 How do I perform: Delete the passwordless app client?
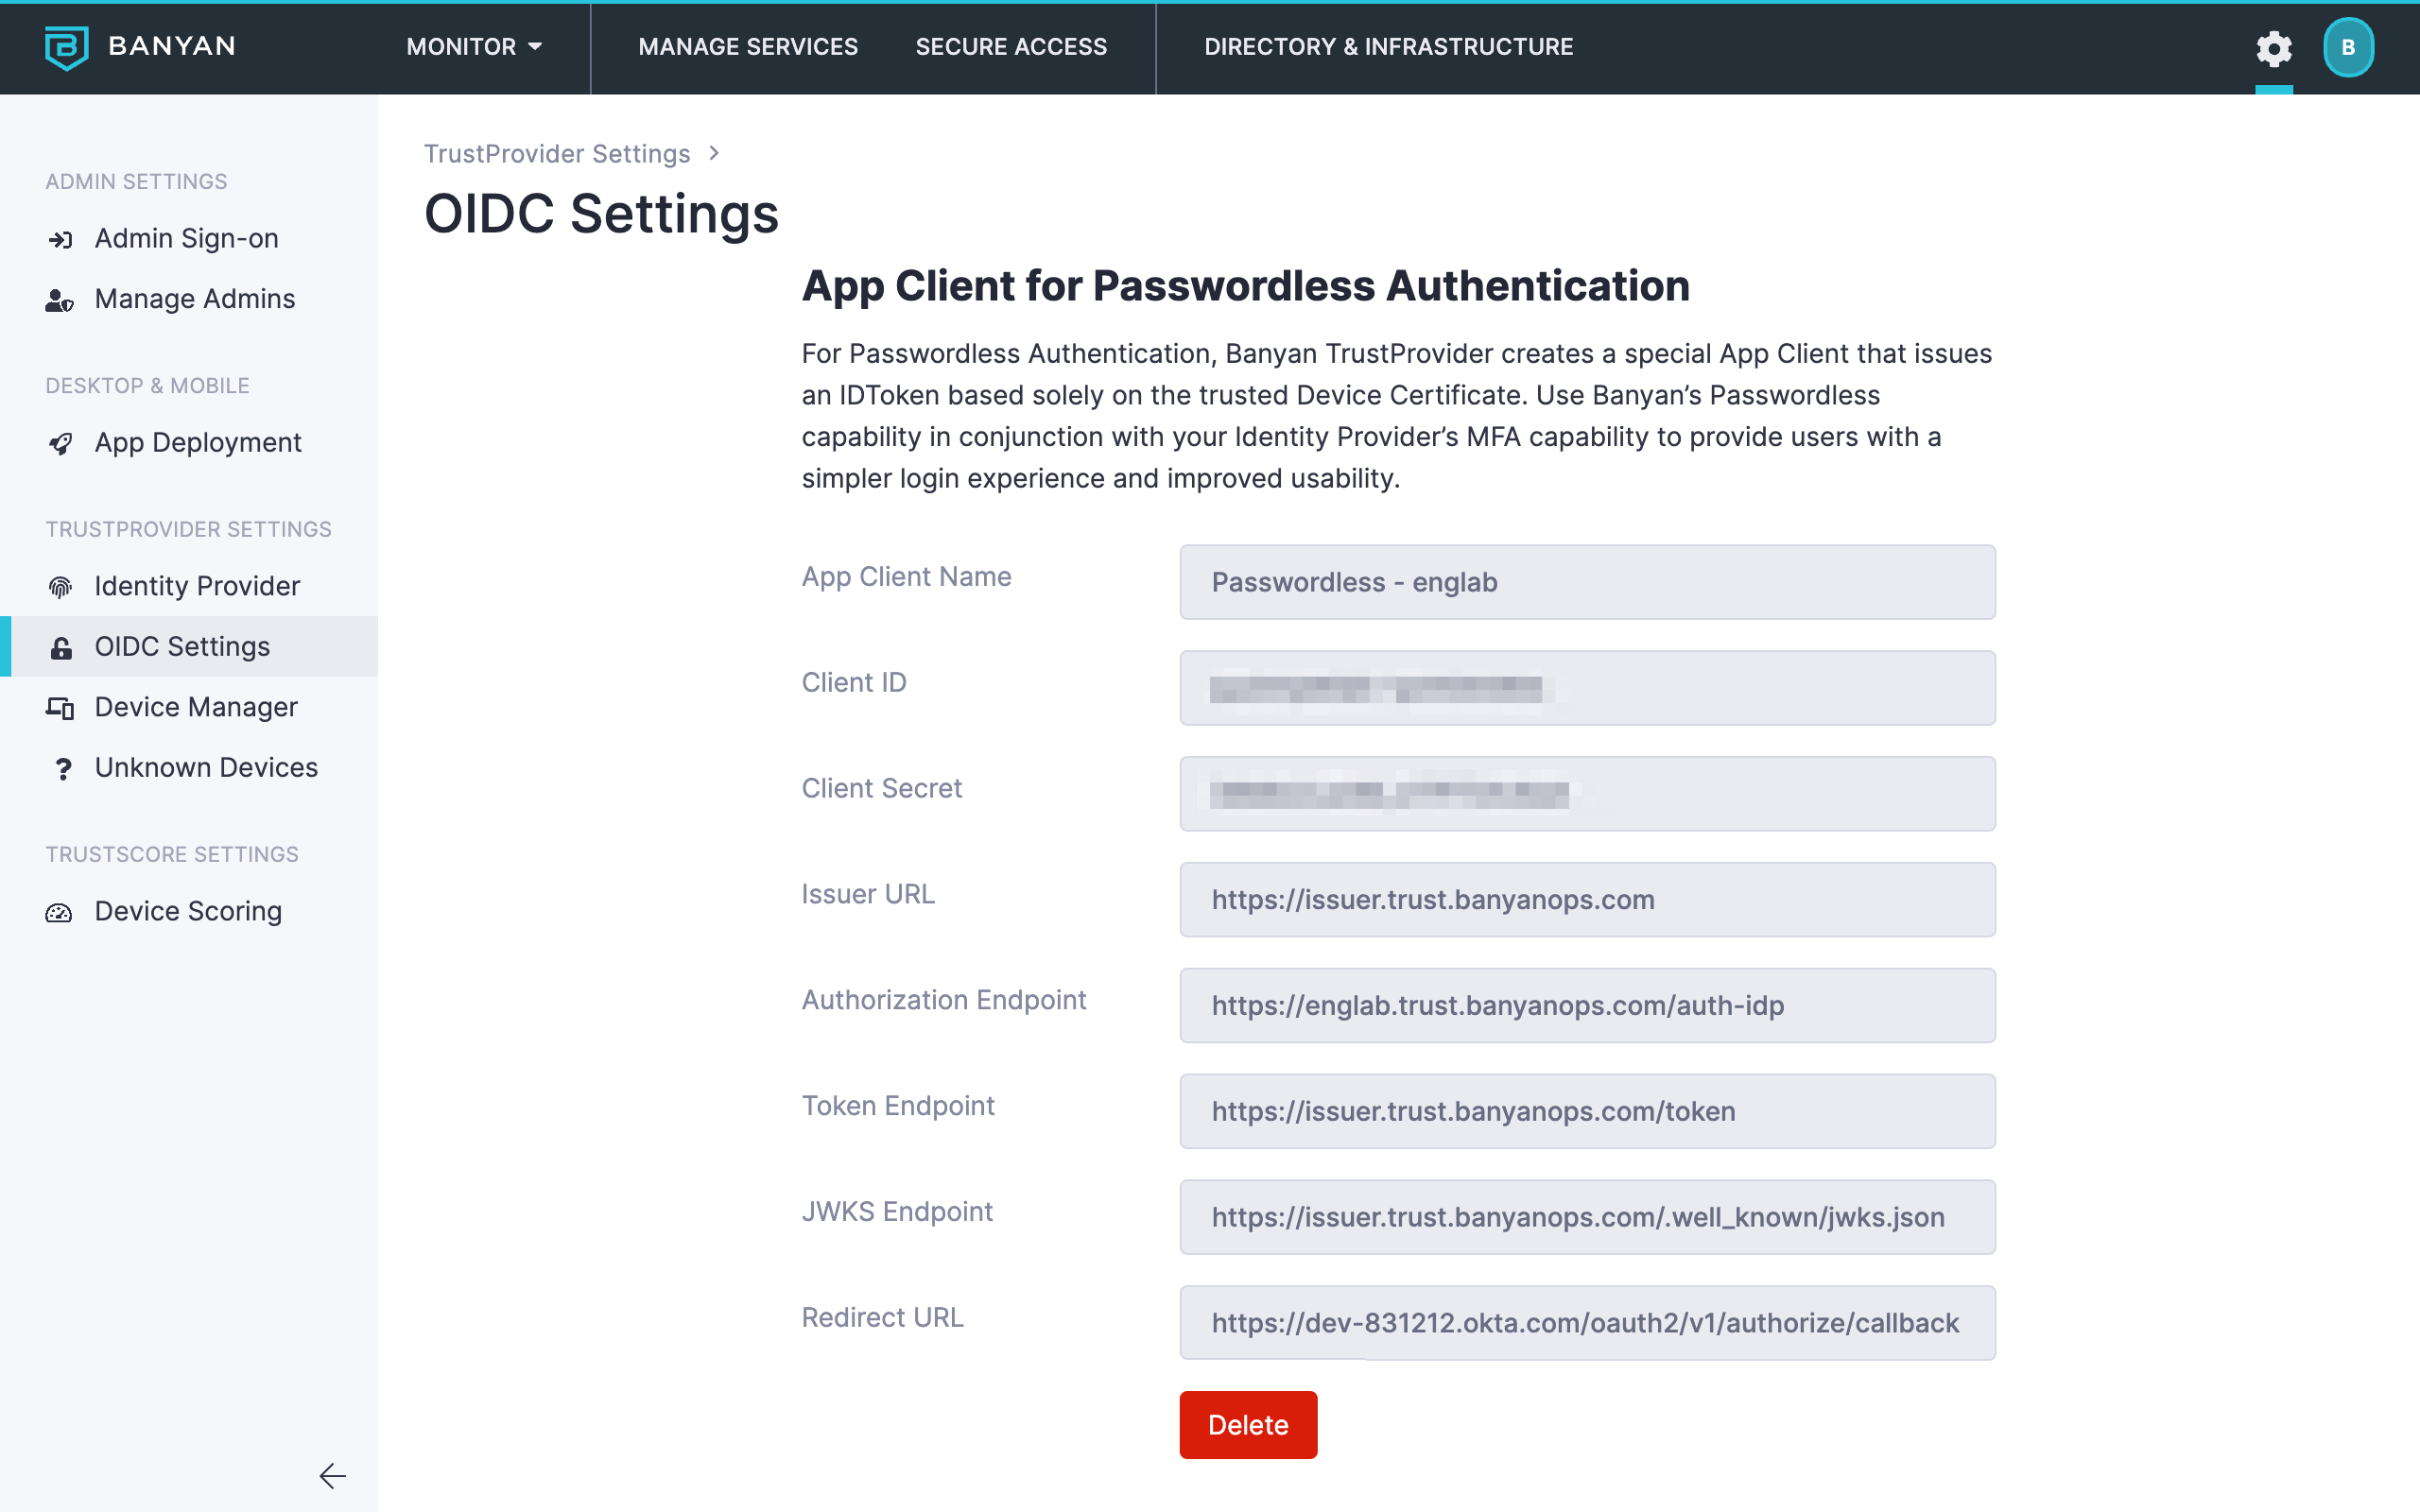point(1248,1424)
